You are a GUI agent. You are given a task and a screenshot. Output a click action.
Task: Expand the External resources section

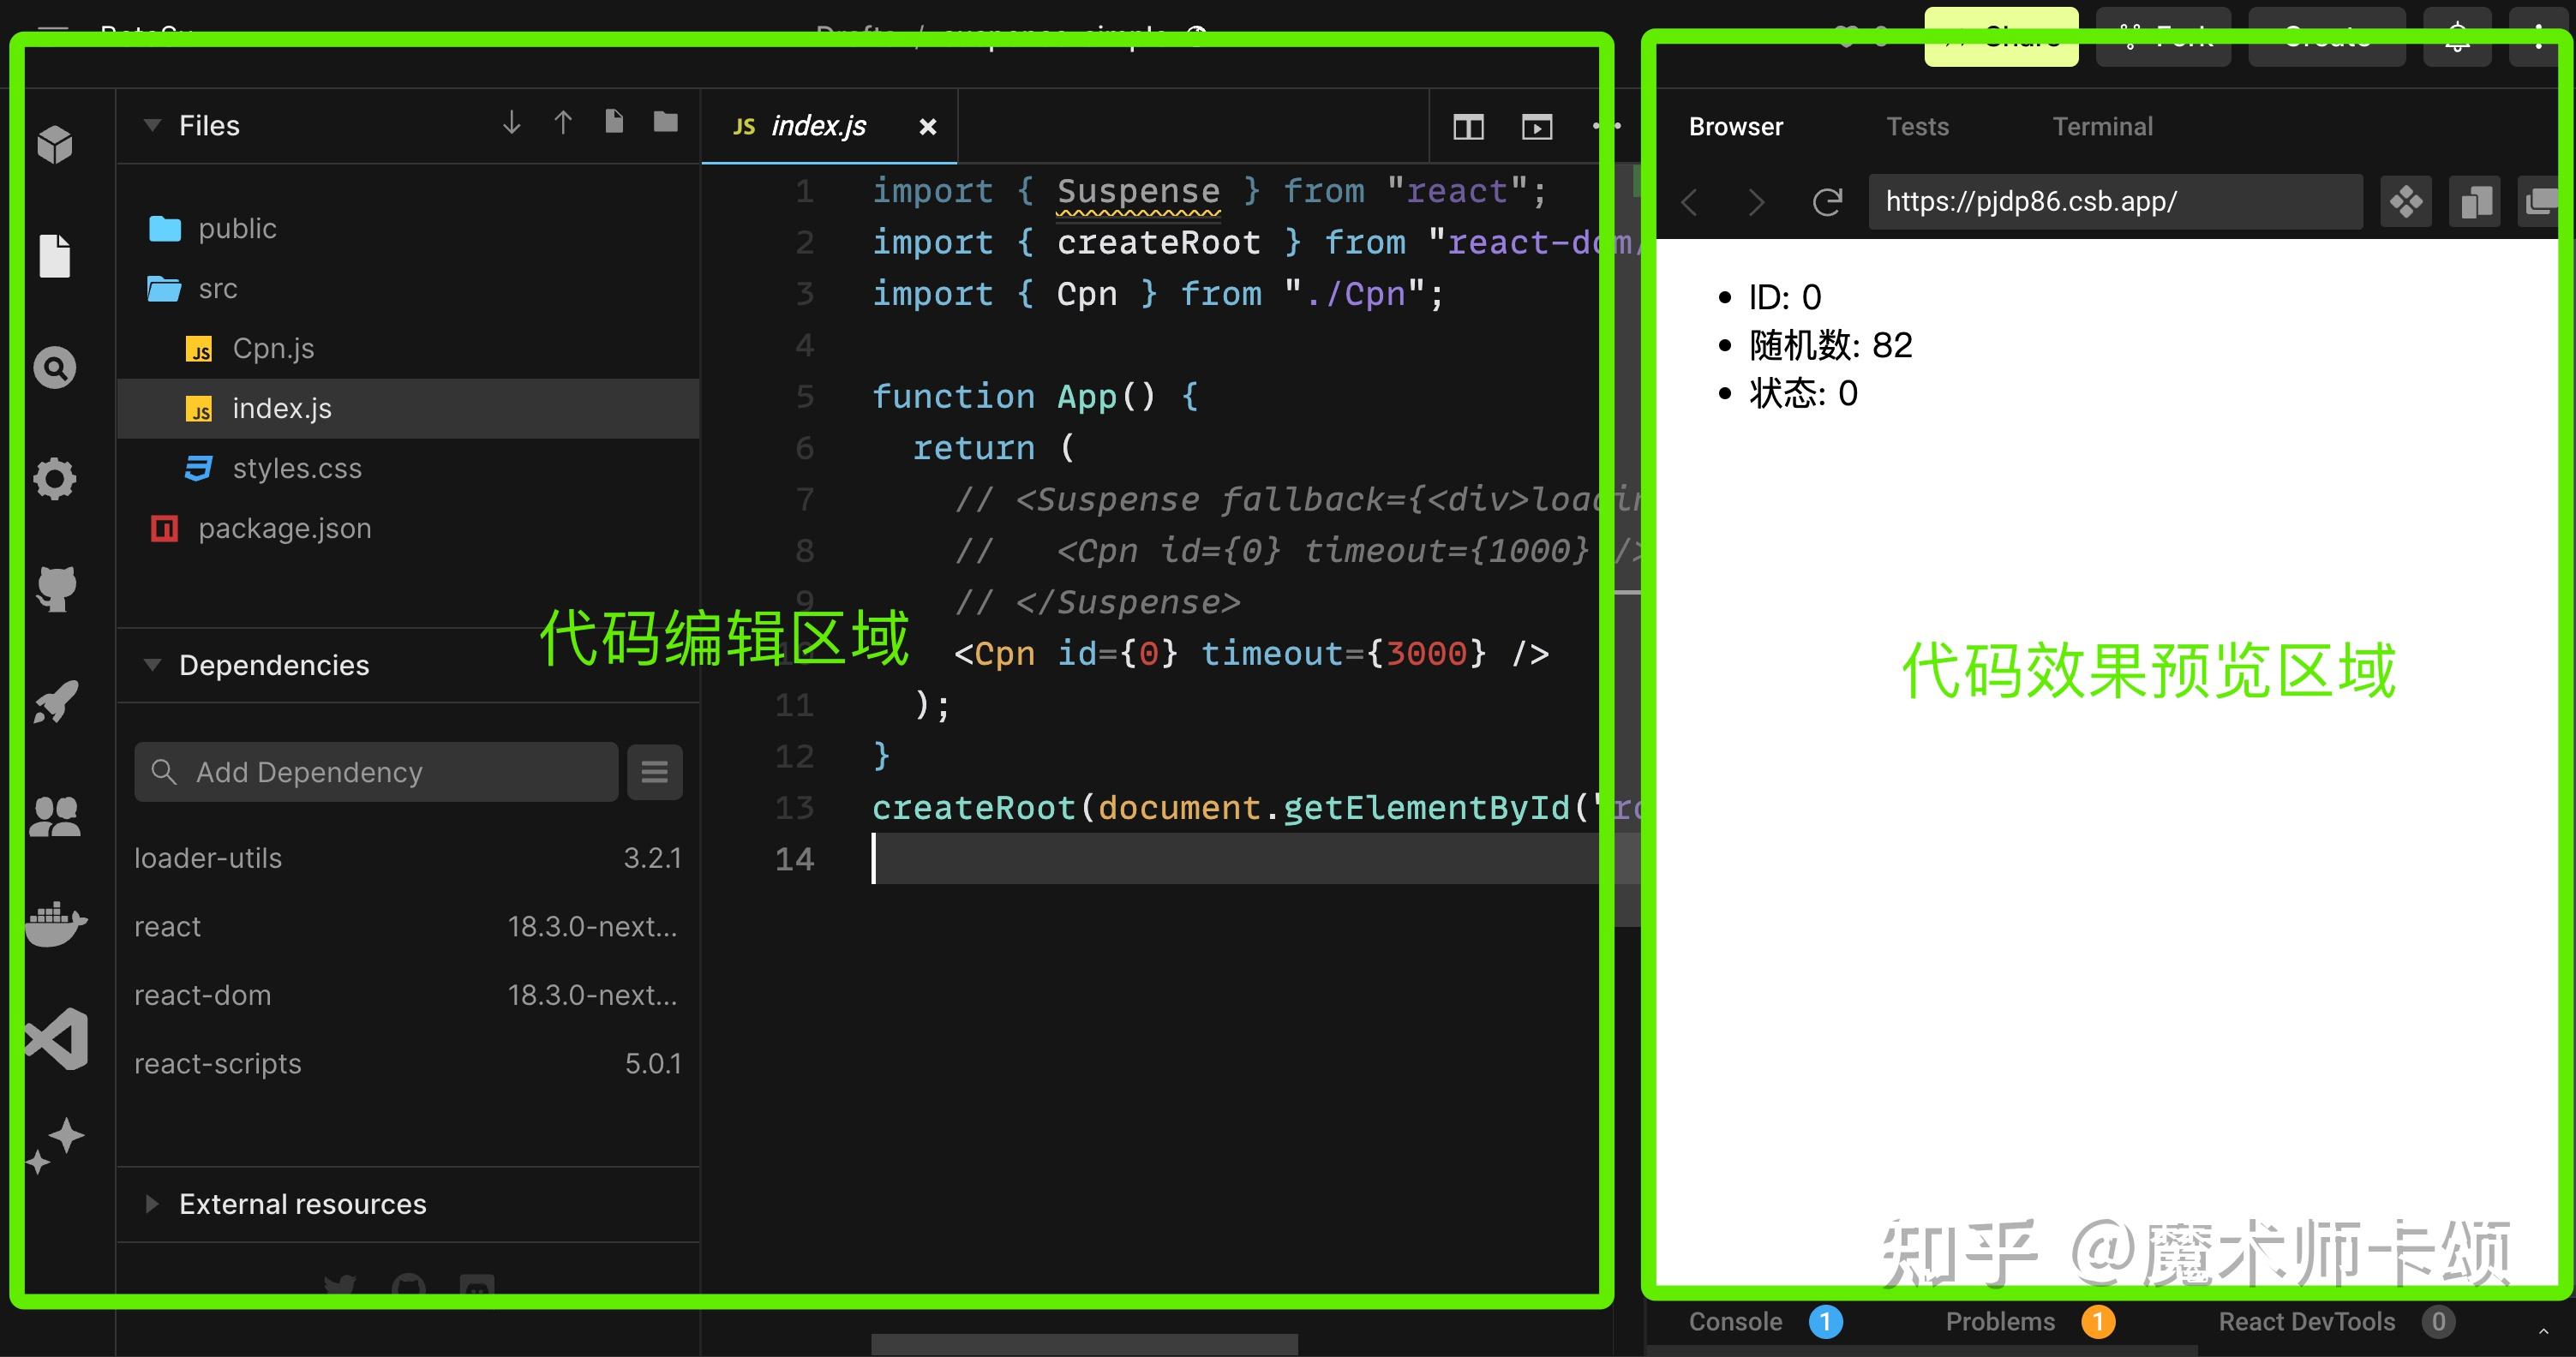point(152,1204)
